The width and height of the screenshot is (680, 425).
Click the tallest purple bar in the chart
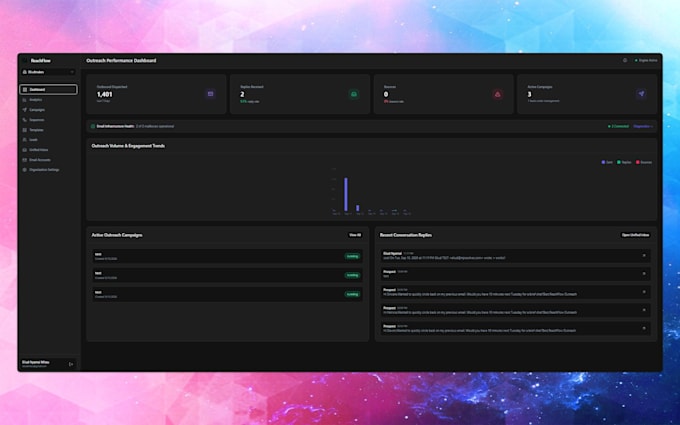[346, 194]
